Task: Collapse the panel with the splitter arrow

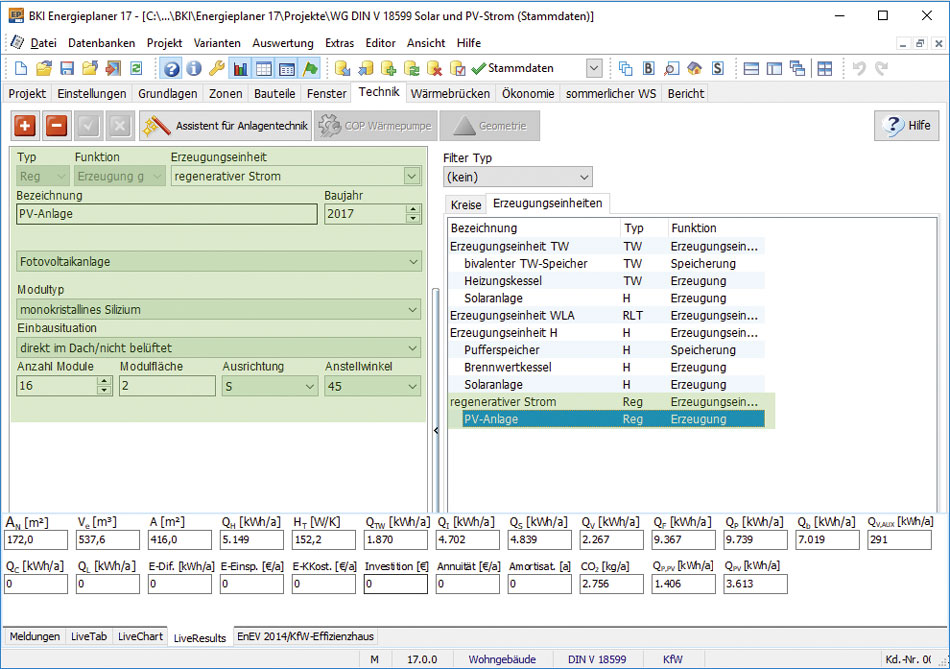Action: click(436, 430)
